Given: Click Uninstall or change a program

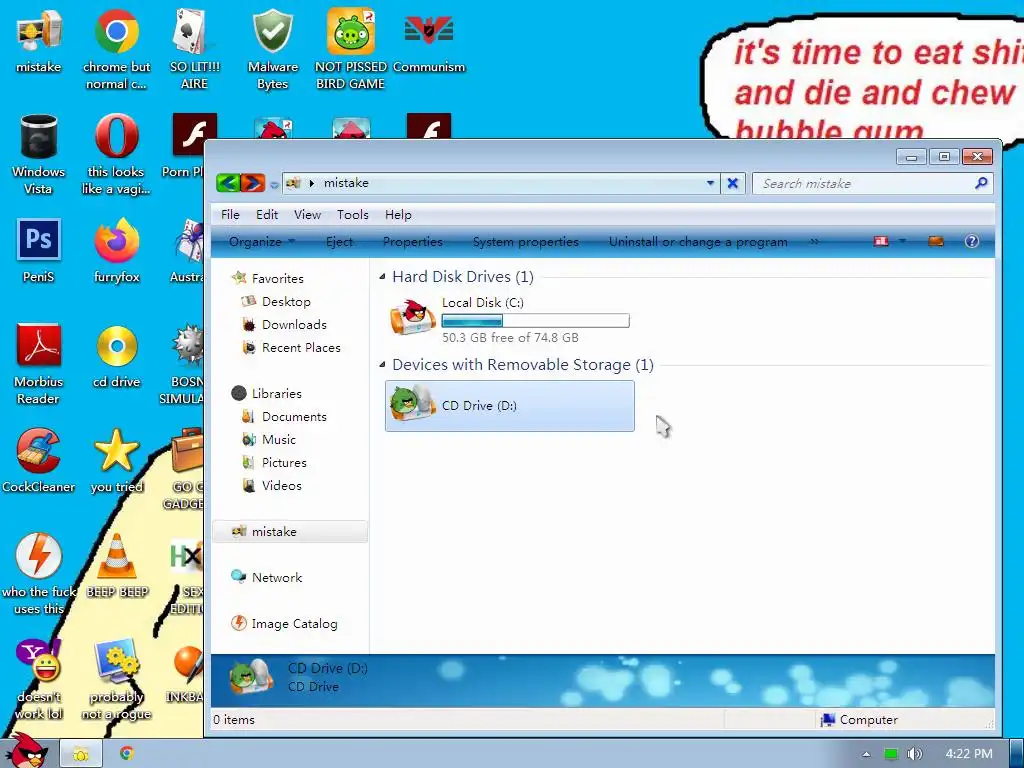Looking at the screenshot, I should (698, 242).
